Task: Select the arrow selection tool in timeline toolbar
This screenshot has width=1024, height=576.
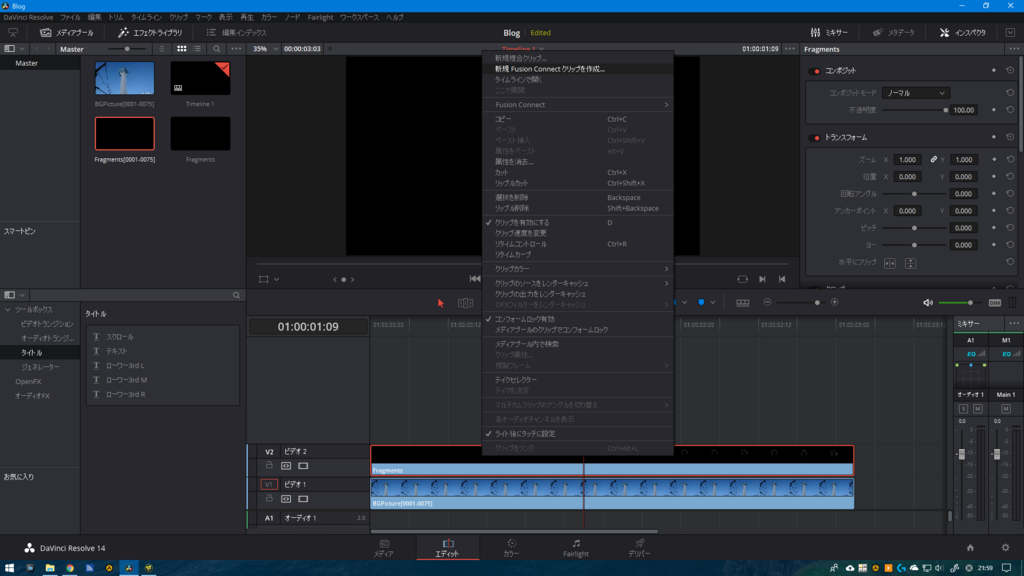Action: [441, 303]
